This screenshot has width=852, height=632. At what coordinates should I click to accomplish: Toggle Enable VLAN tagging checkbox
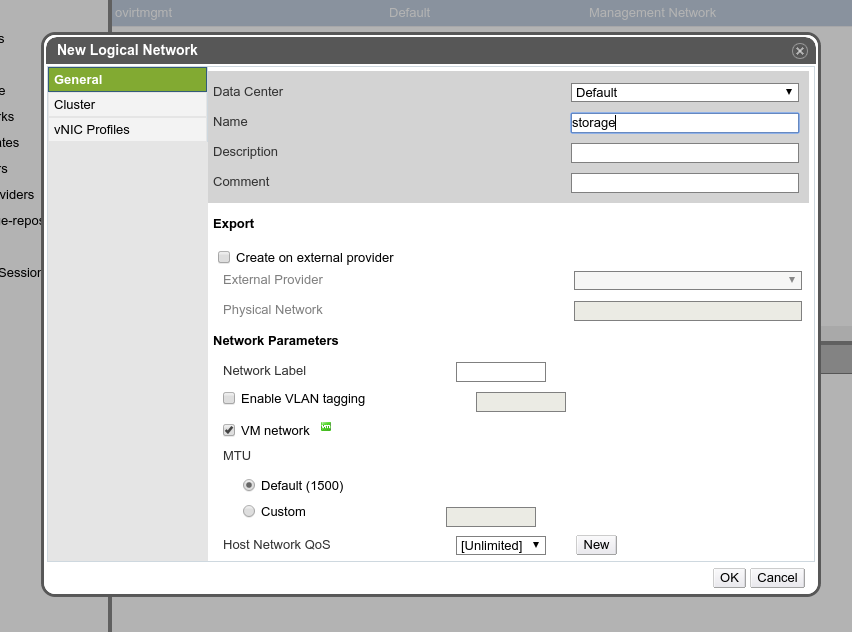tap(229, 398)
